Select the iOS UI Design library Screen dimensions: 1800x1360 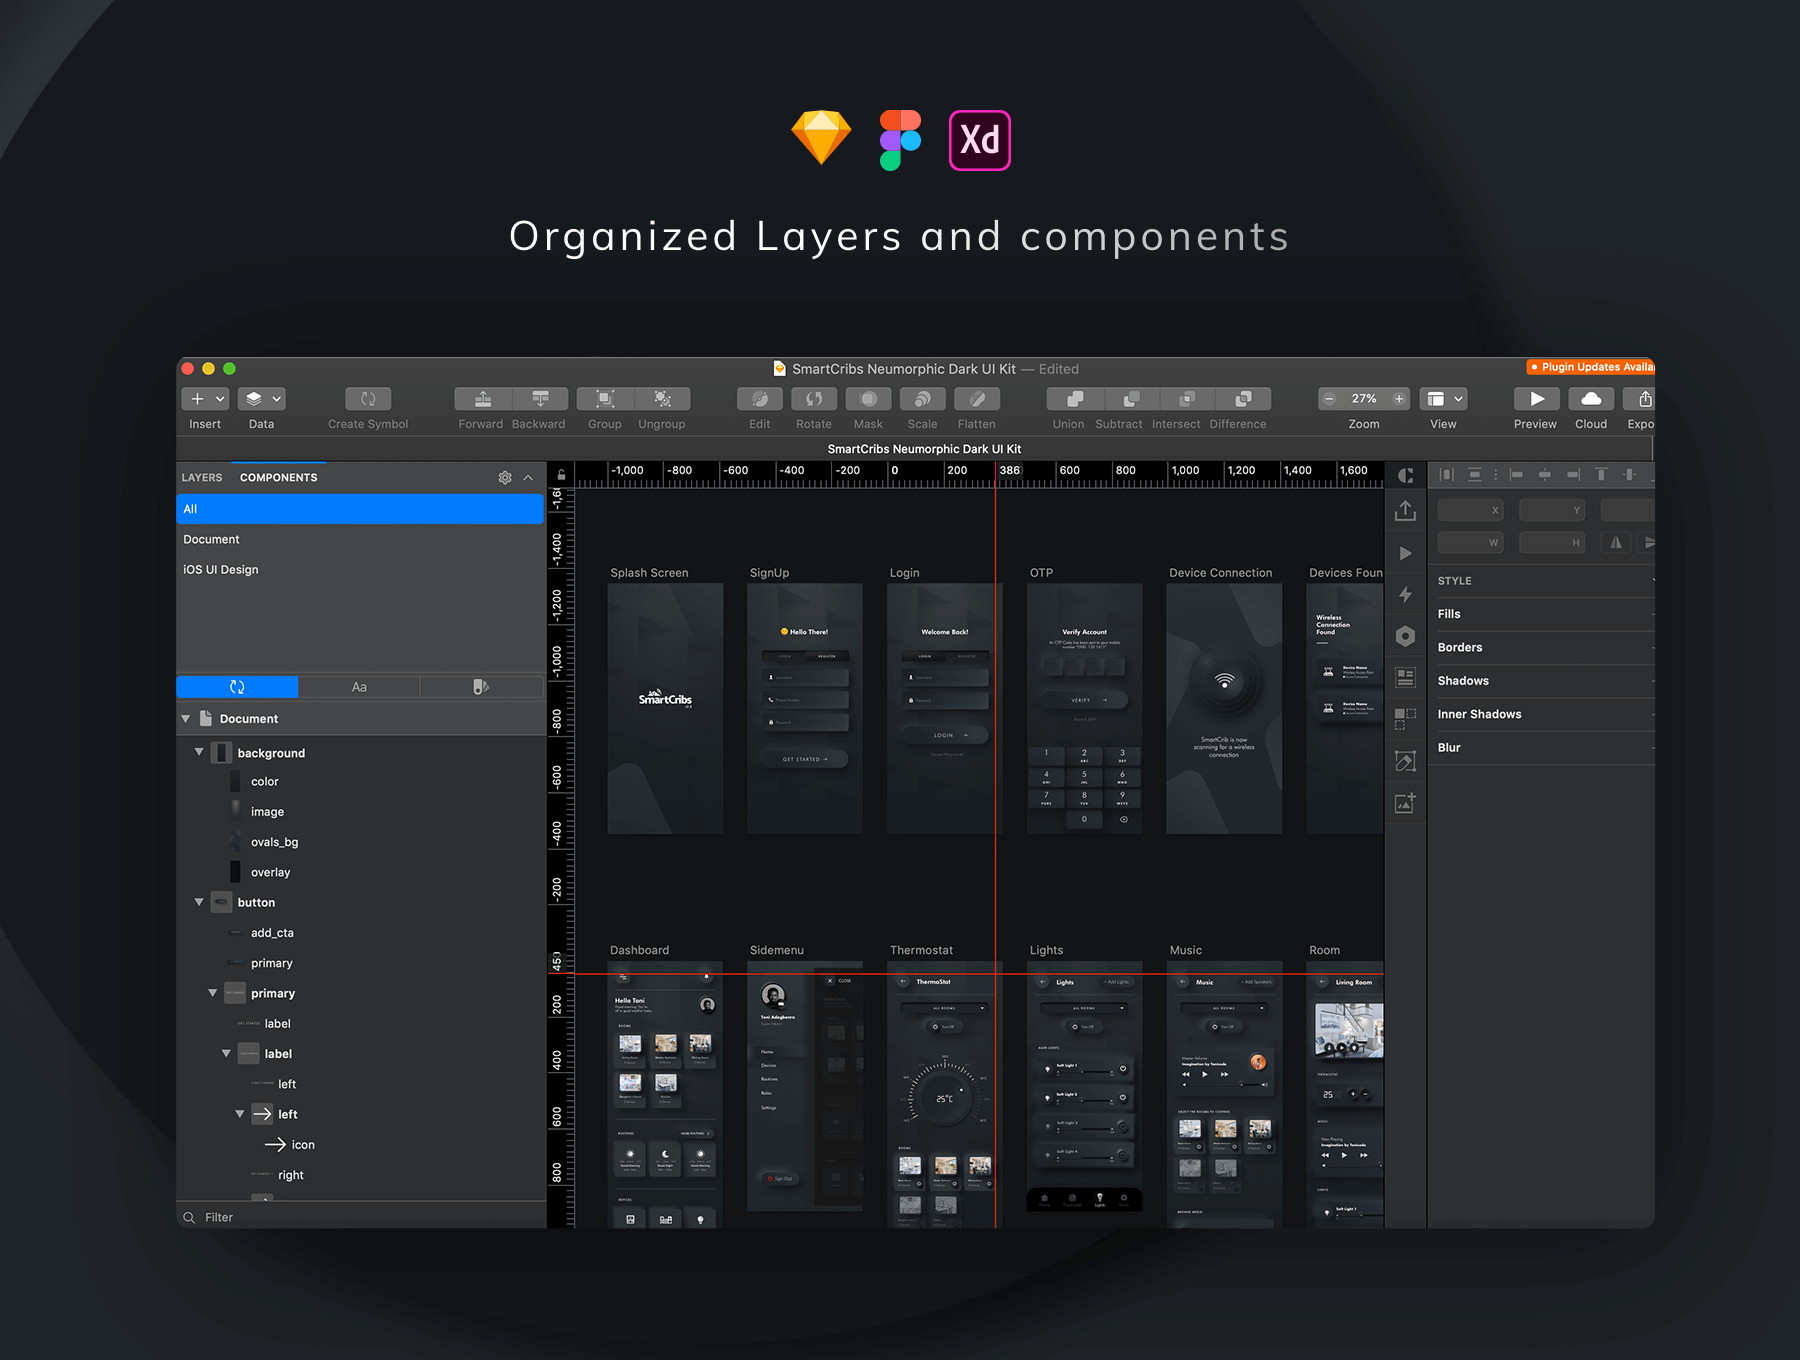[221, 570]
